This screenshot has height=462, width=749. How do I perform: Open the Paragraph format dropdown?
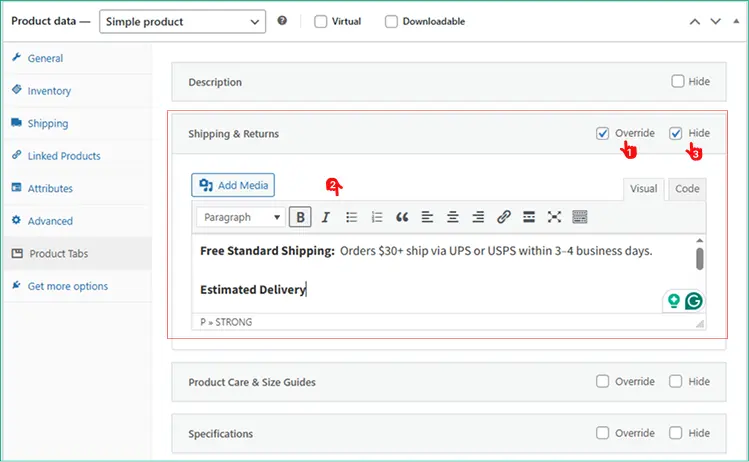point(241,217)
